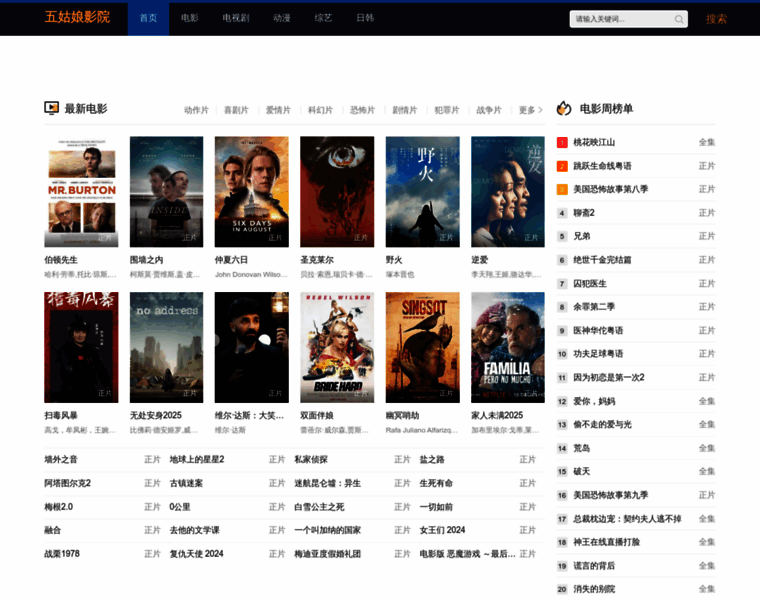Image resolution: width=760 pixels, height=600 pixels.
Task: Go to the 动漫 tab
Action: (282, 18)
